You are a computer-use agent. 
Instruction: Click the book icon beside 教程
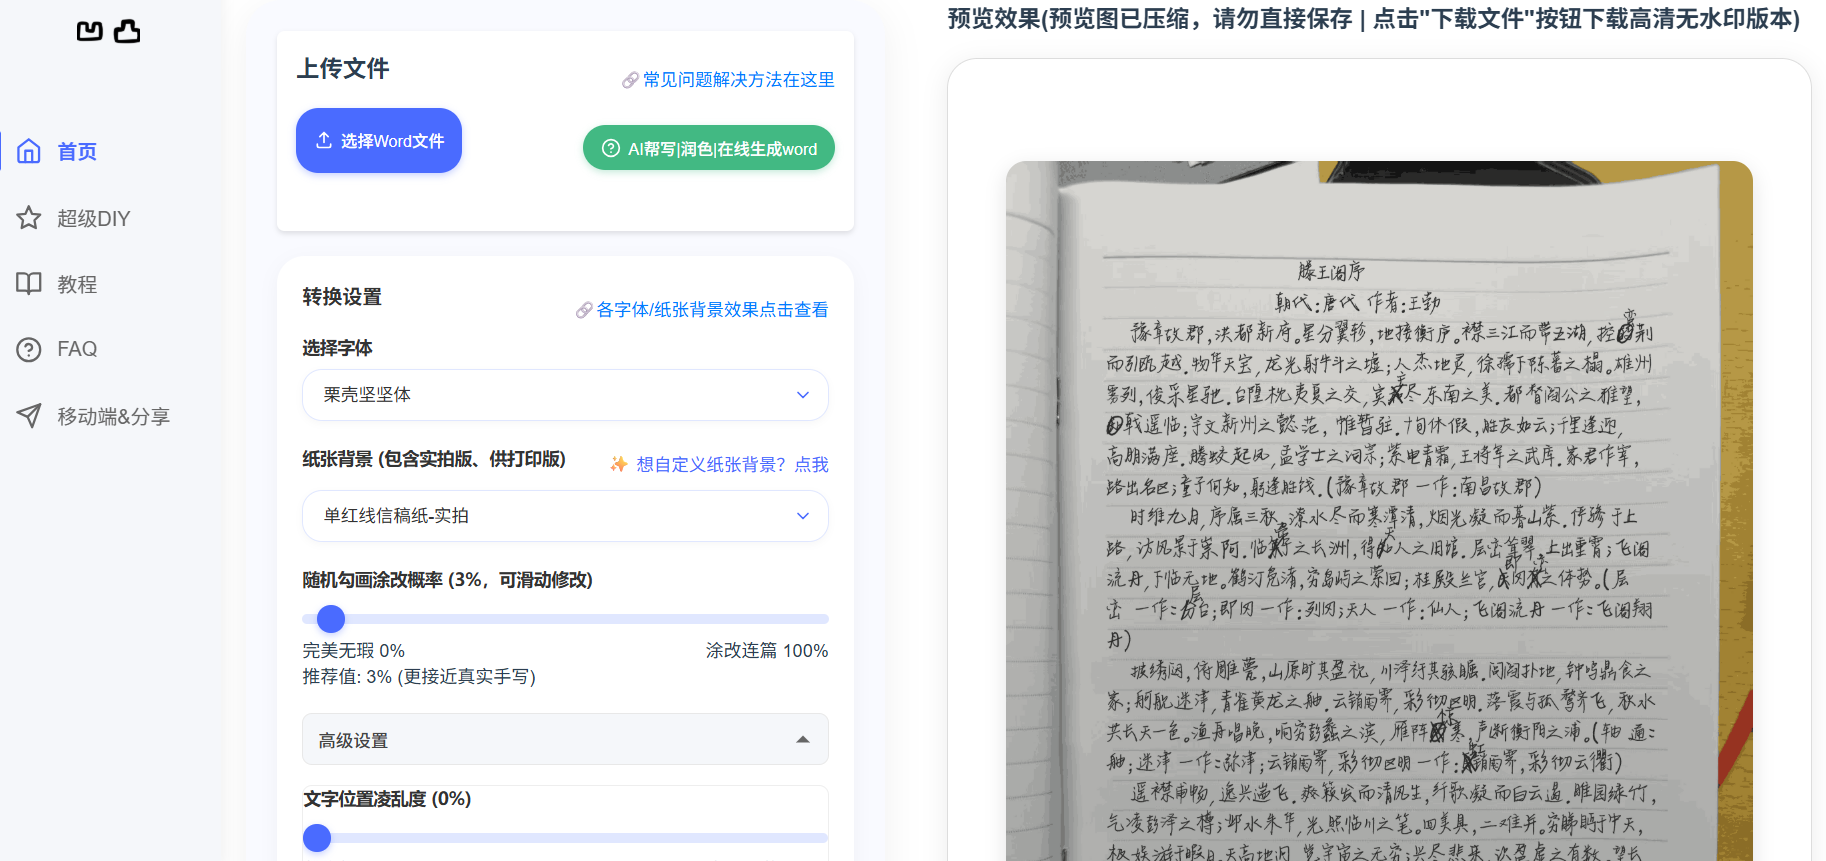(29, 284)
